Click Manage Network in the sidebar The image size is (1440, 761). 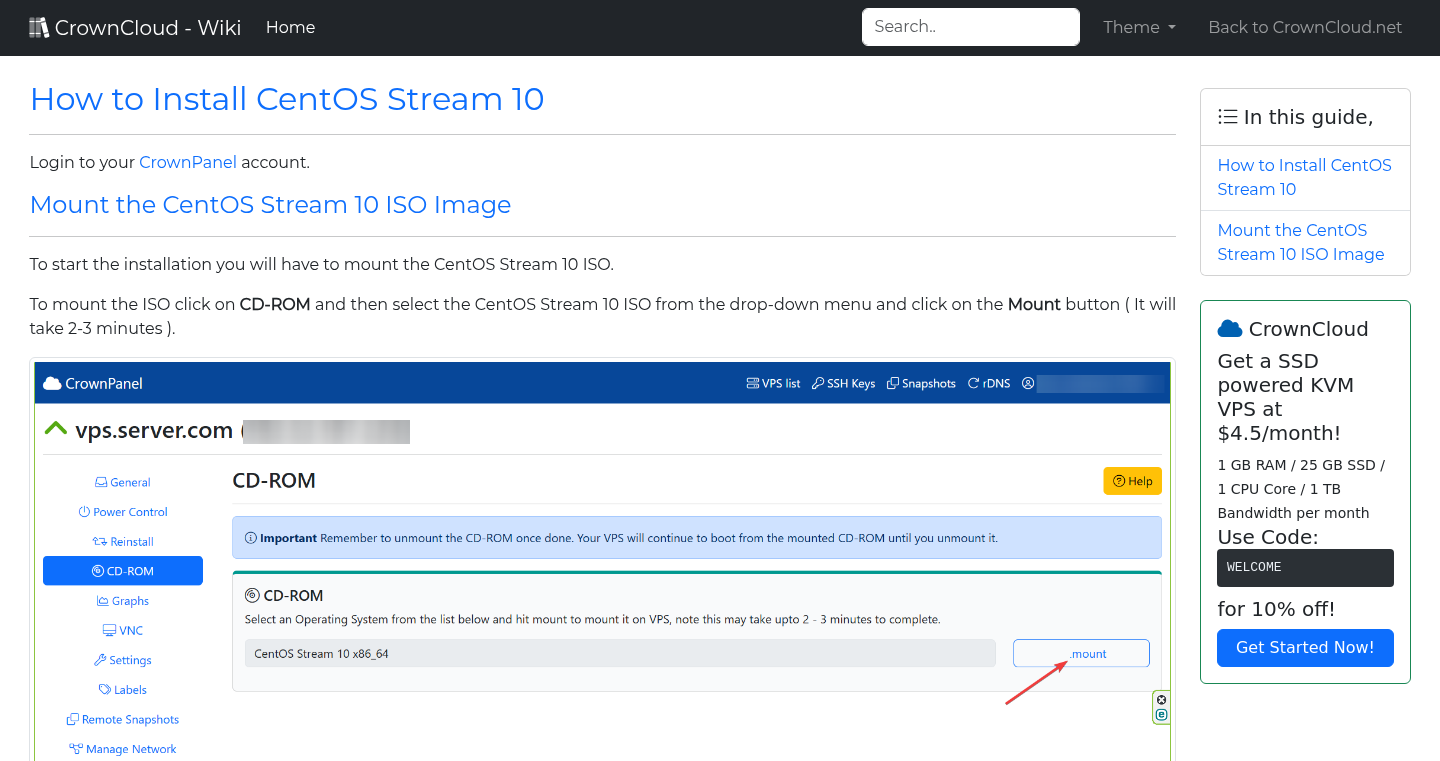click(122, 748)
